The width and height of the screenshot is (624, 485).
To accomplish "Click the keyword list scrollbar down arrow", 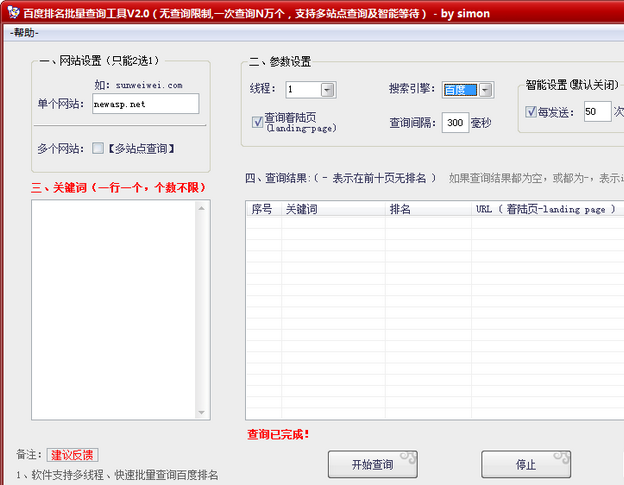I will coord(203,412).
